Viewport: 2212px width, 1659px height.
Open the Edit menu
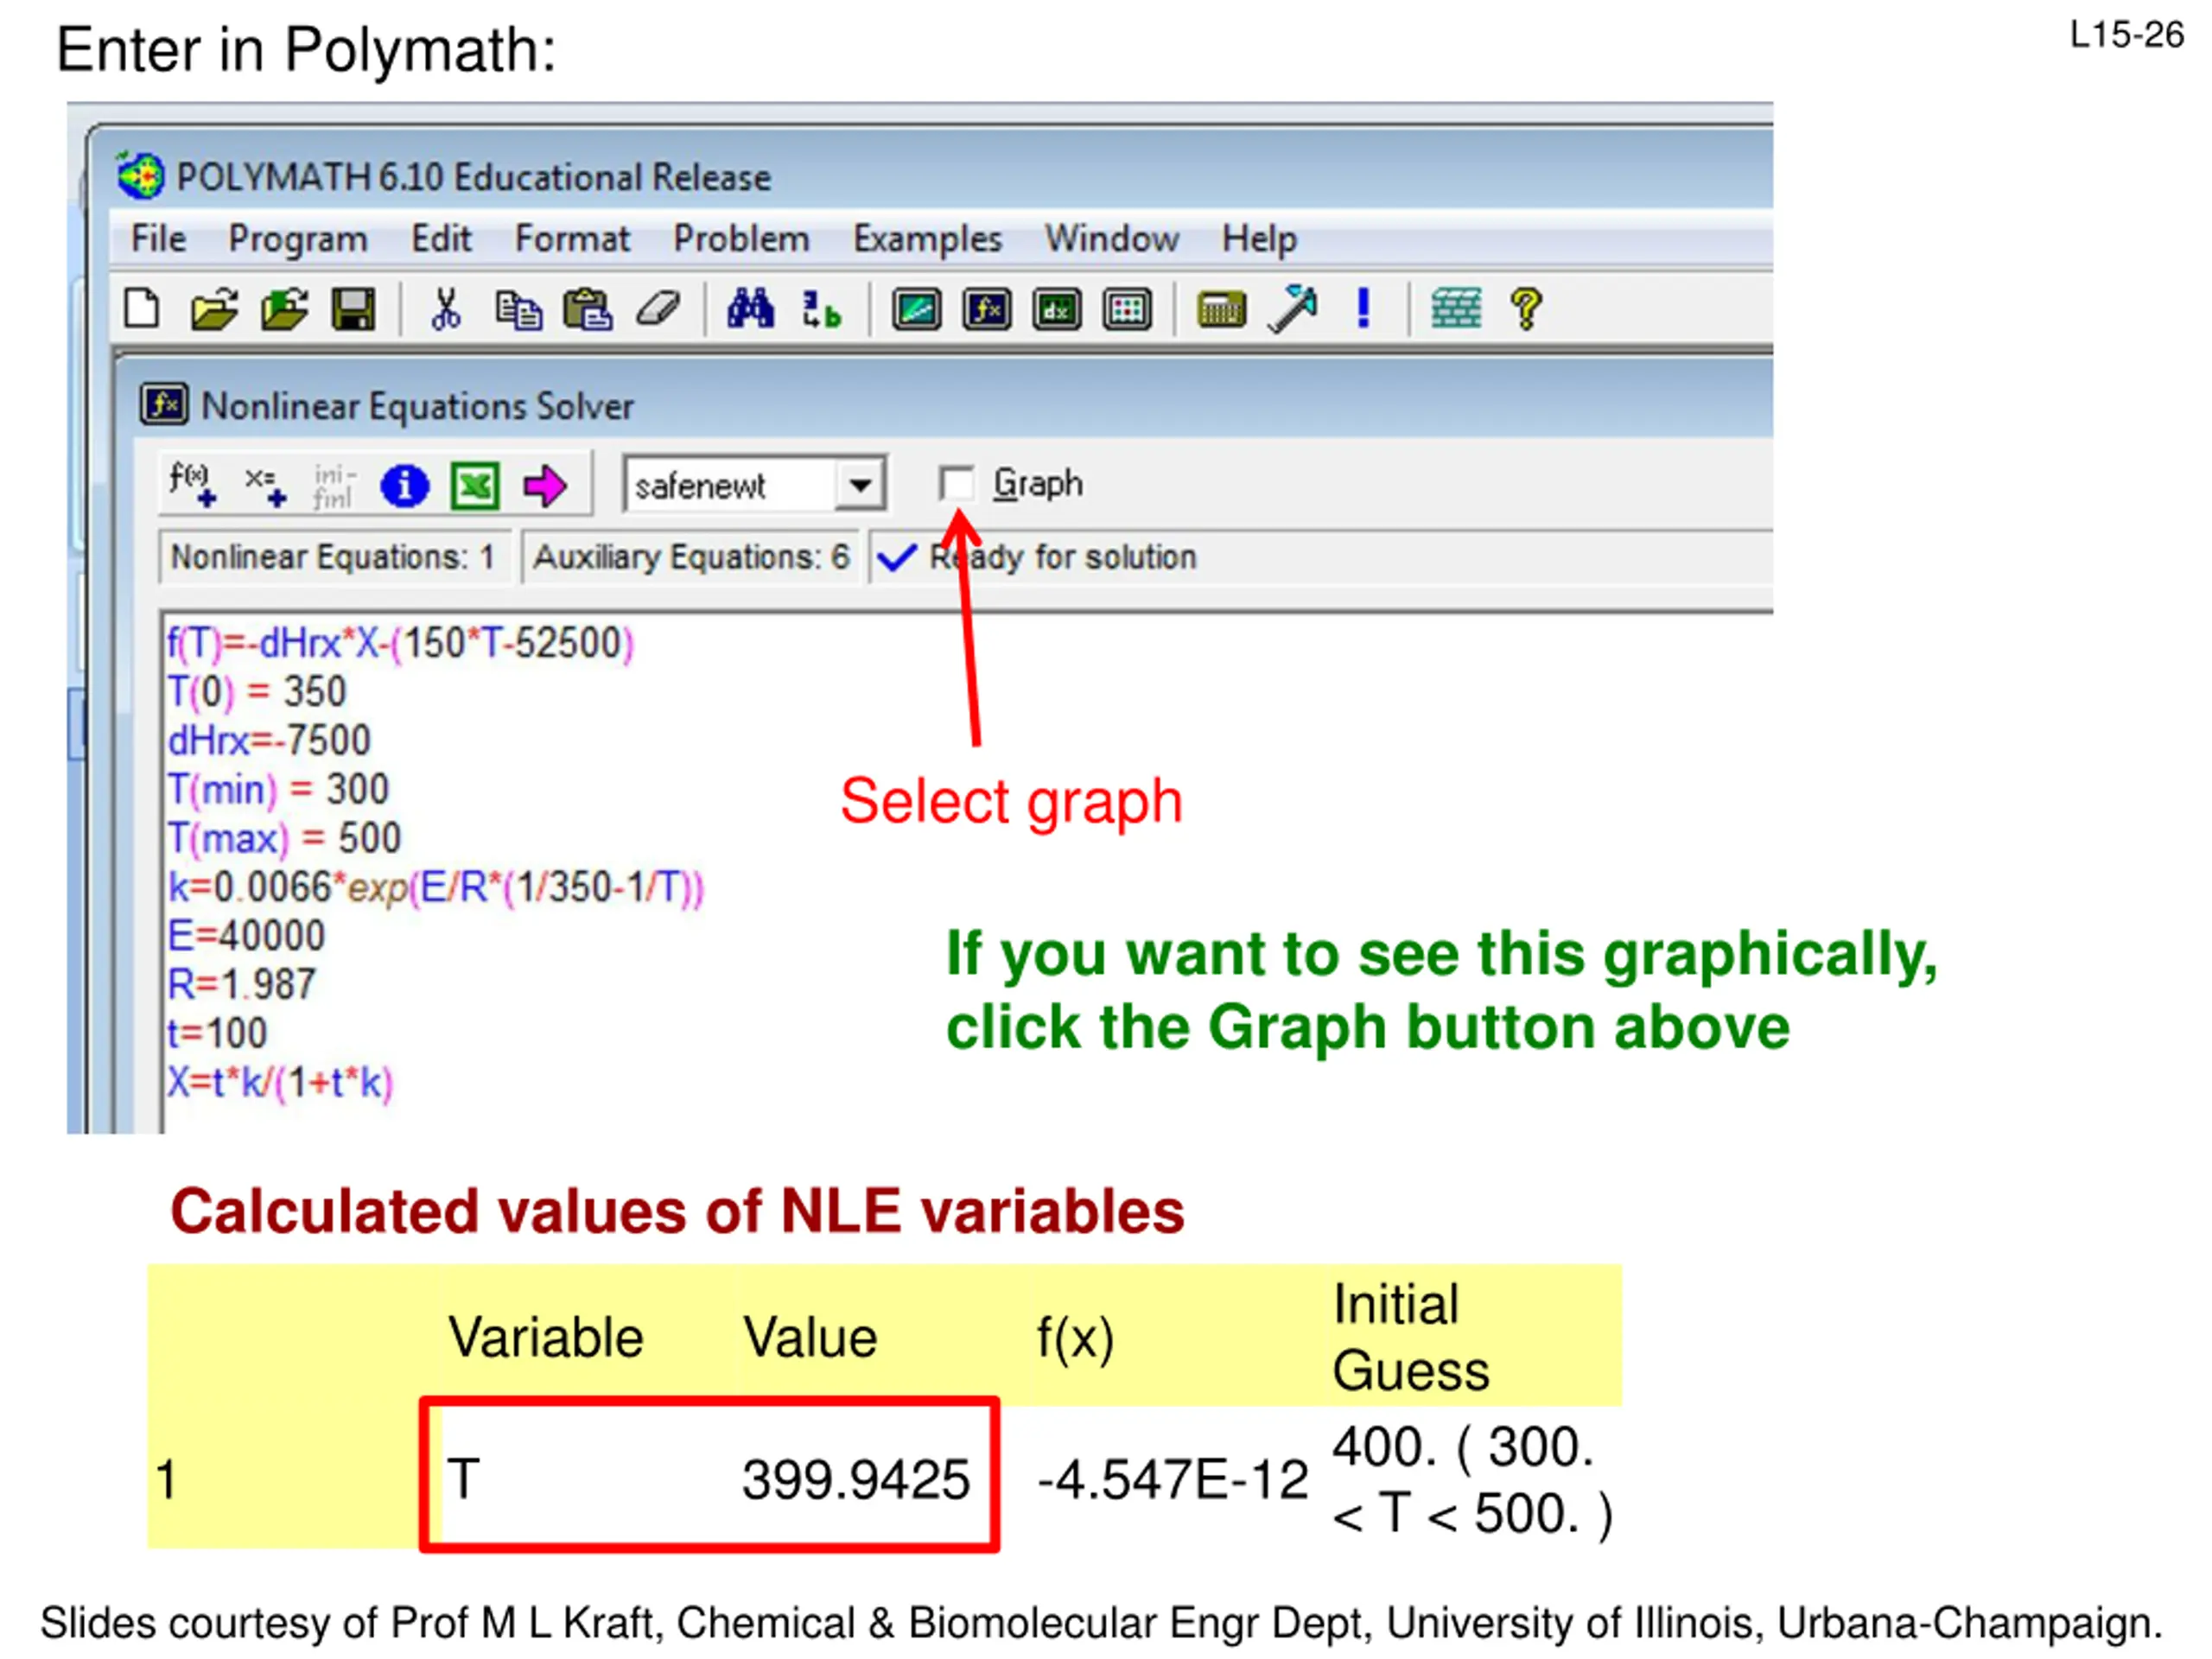click(x=441, y=239)
